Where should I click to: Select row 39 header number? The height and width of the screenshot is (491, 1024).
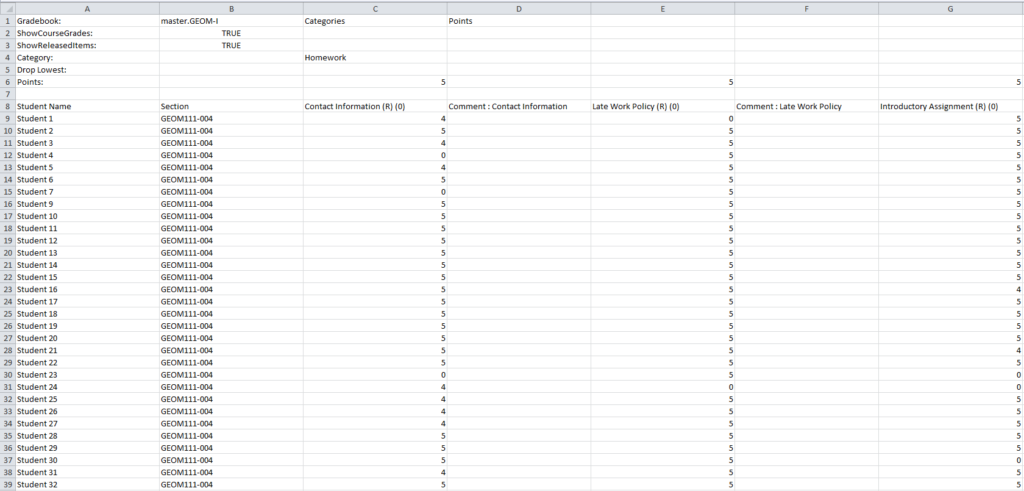pos(7,485)
